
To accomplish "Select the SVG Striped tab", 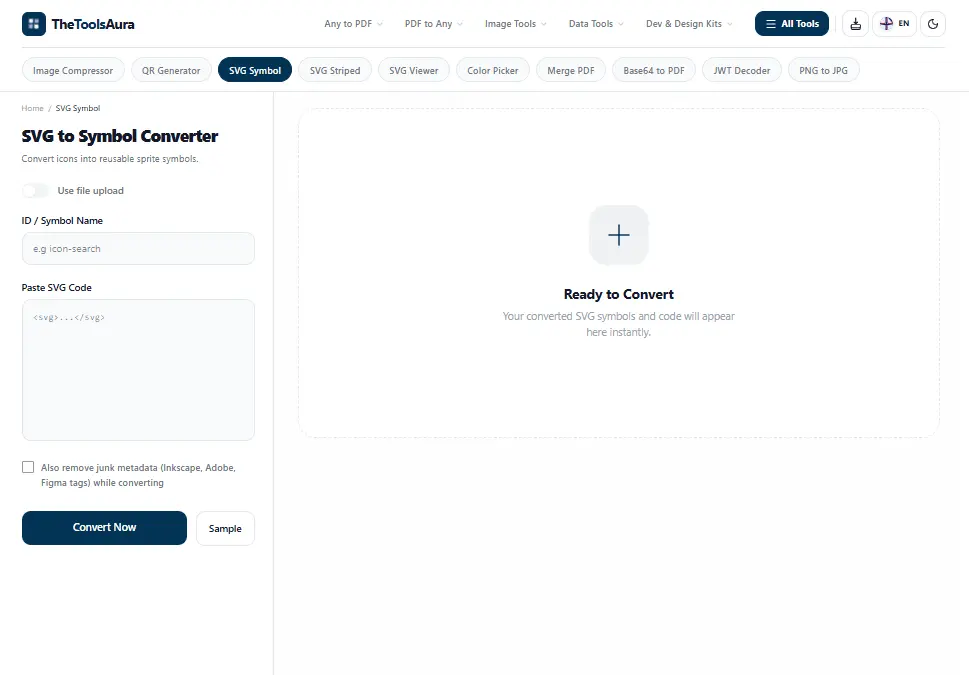I will 335,70.
